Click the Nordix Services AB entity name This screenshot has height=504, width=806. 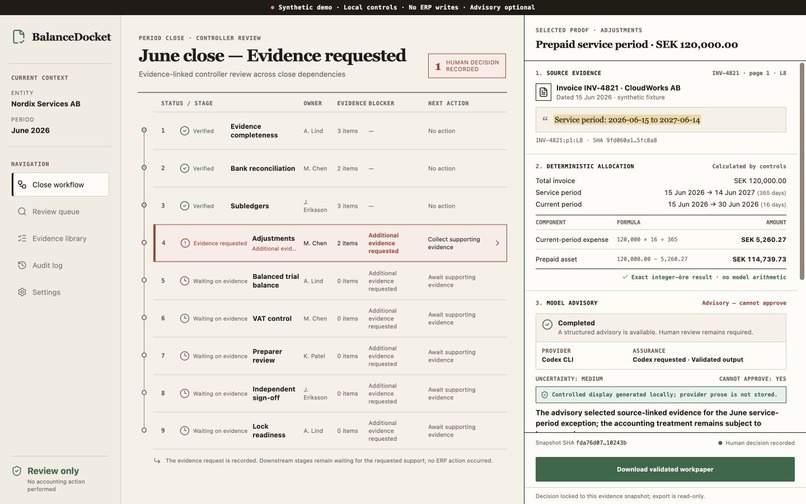coord(46,104)
